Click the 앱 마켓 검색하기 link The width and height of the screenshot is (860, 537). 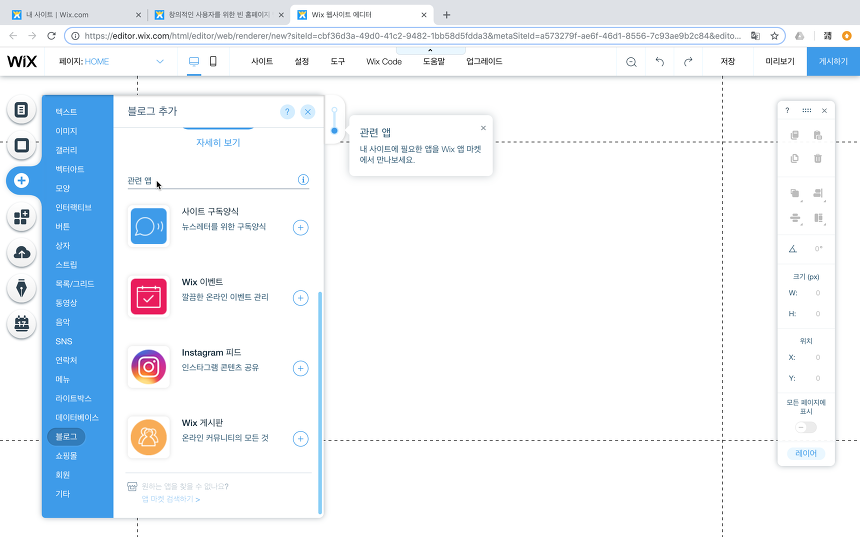(x=171, y=499)
